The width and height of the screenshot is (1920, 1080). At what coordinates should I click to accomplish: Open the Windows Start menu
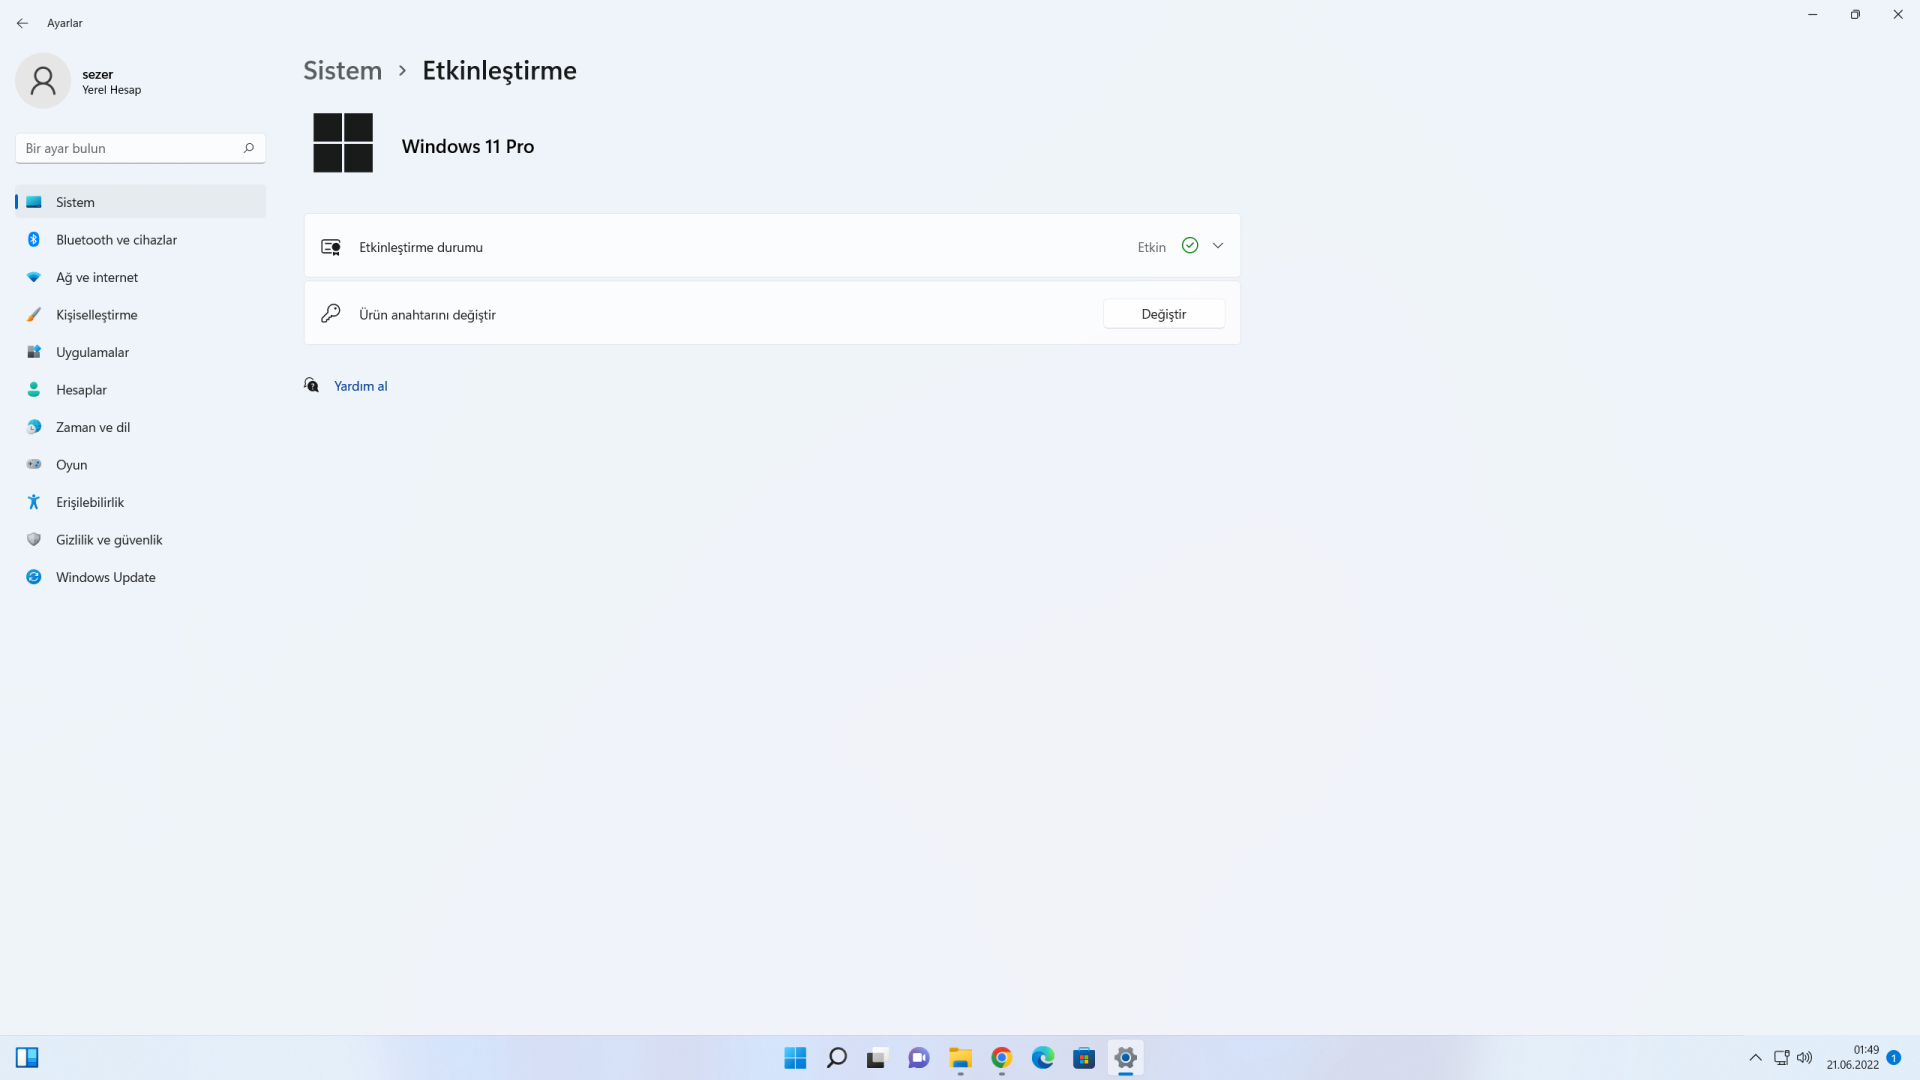tap(795, 1058)
